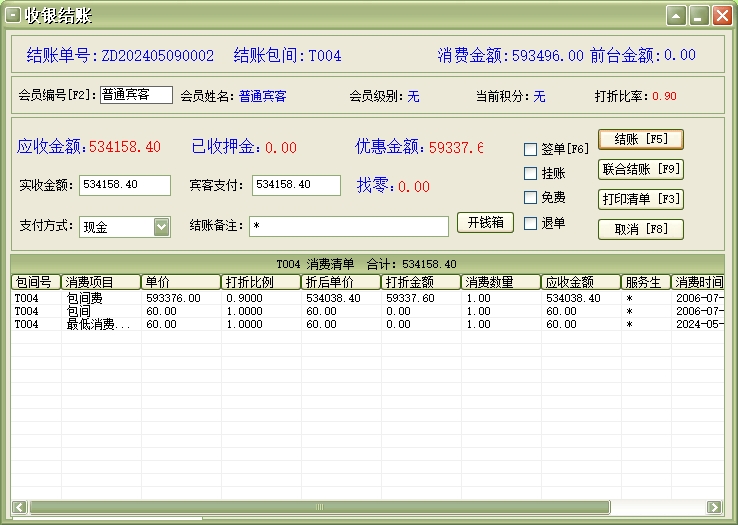
Task: Click the 打印清单 [F3] print button
Action: tap(640, 199)
